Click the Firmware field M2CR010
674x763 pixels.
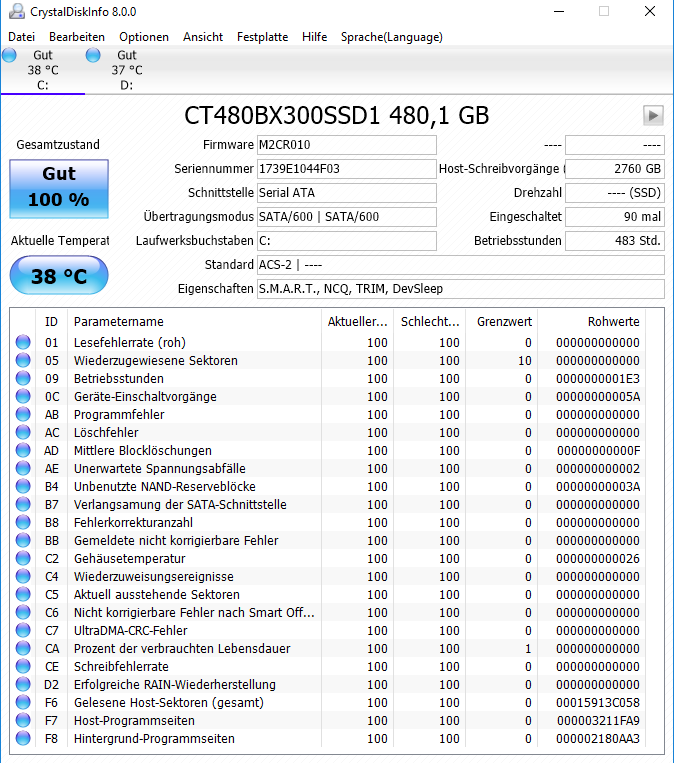tap(346, 145)
